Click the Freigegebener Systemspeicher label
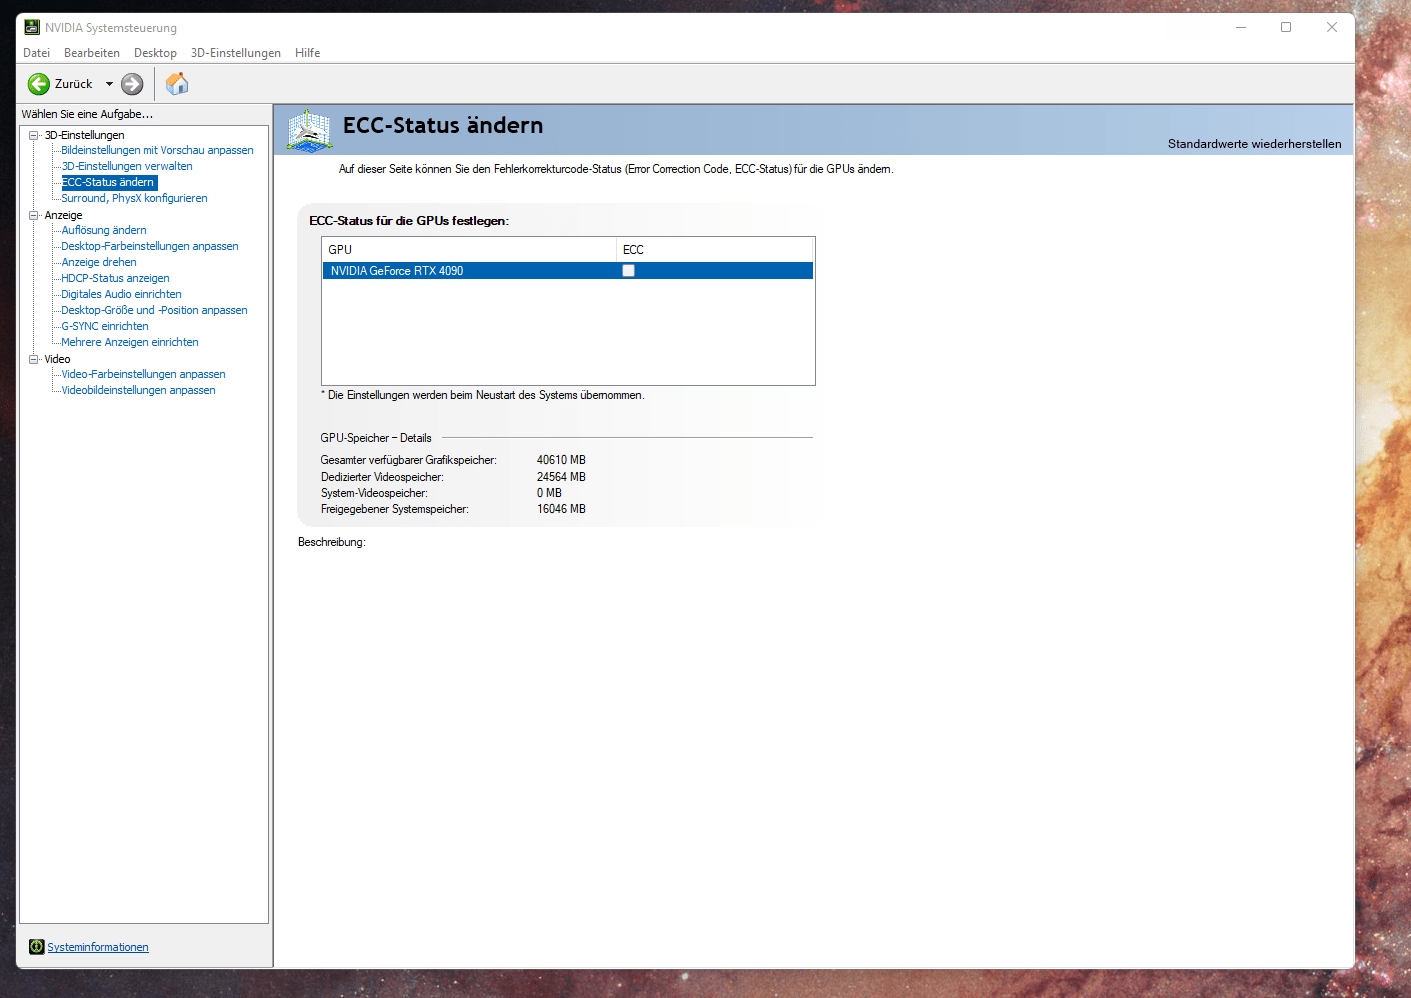1411x998 pixels. [x=394, y=509]
